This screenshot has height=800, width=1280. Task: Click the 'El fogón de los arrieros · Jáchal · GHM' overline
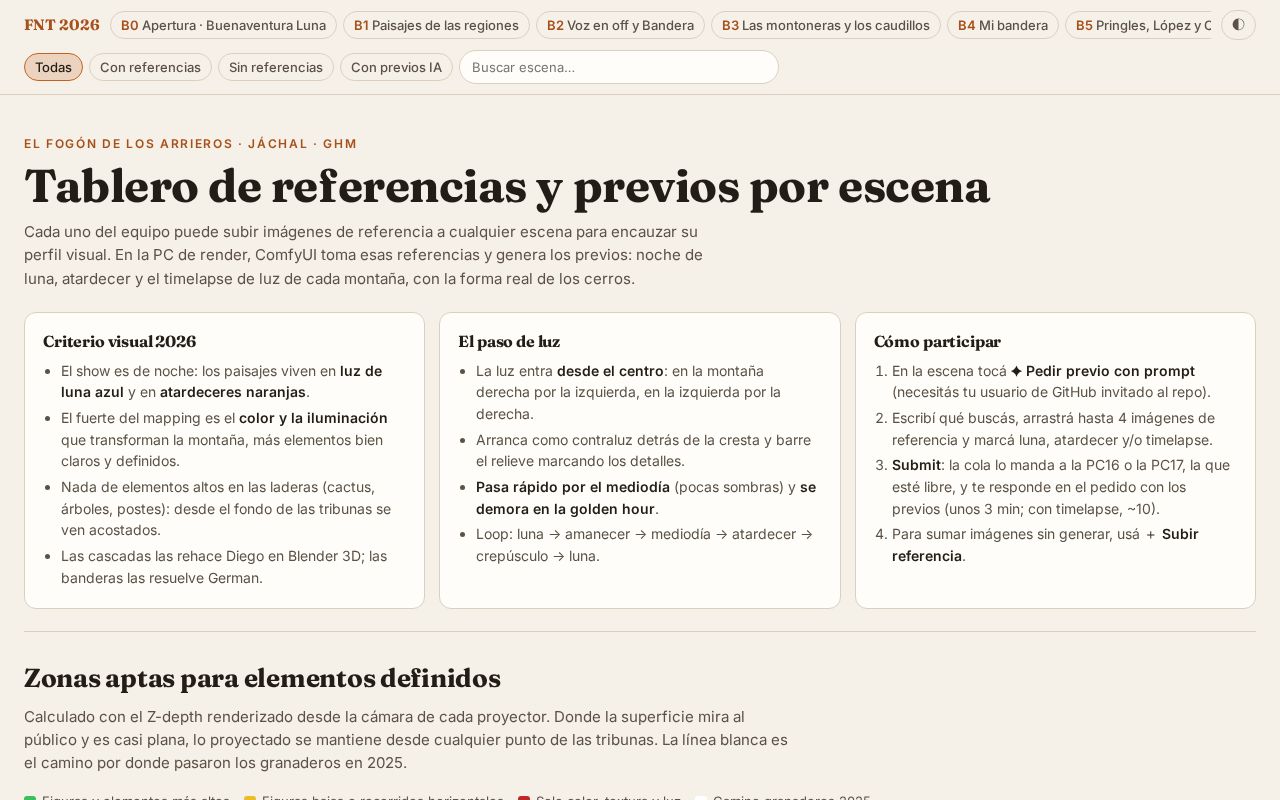pyautogui.click(x=191, y=144)
